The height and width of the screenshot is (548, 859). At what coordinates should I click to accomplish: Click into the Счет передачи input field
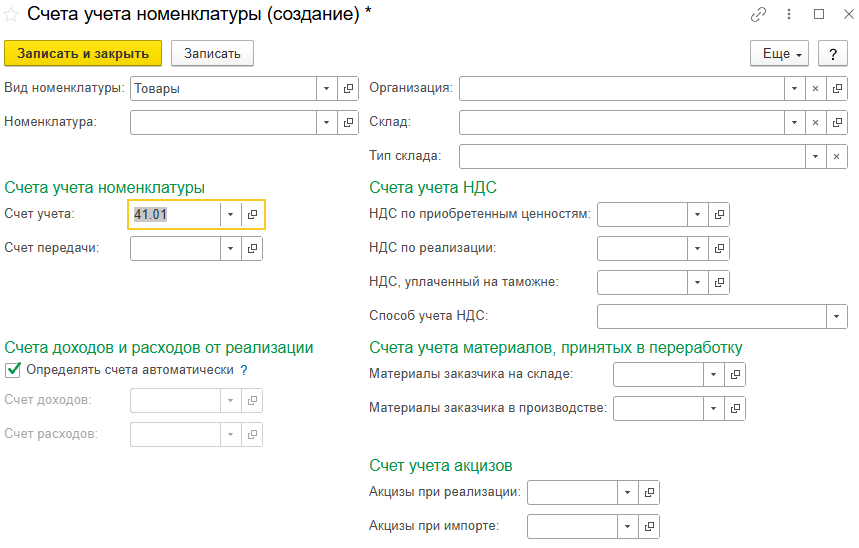(175, 248)
